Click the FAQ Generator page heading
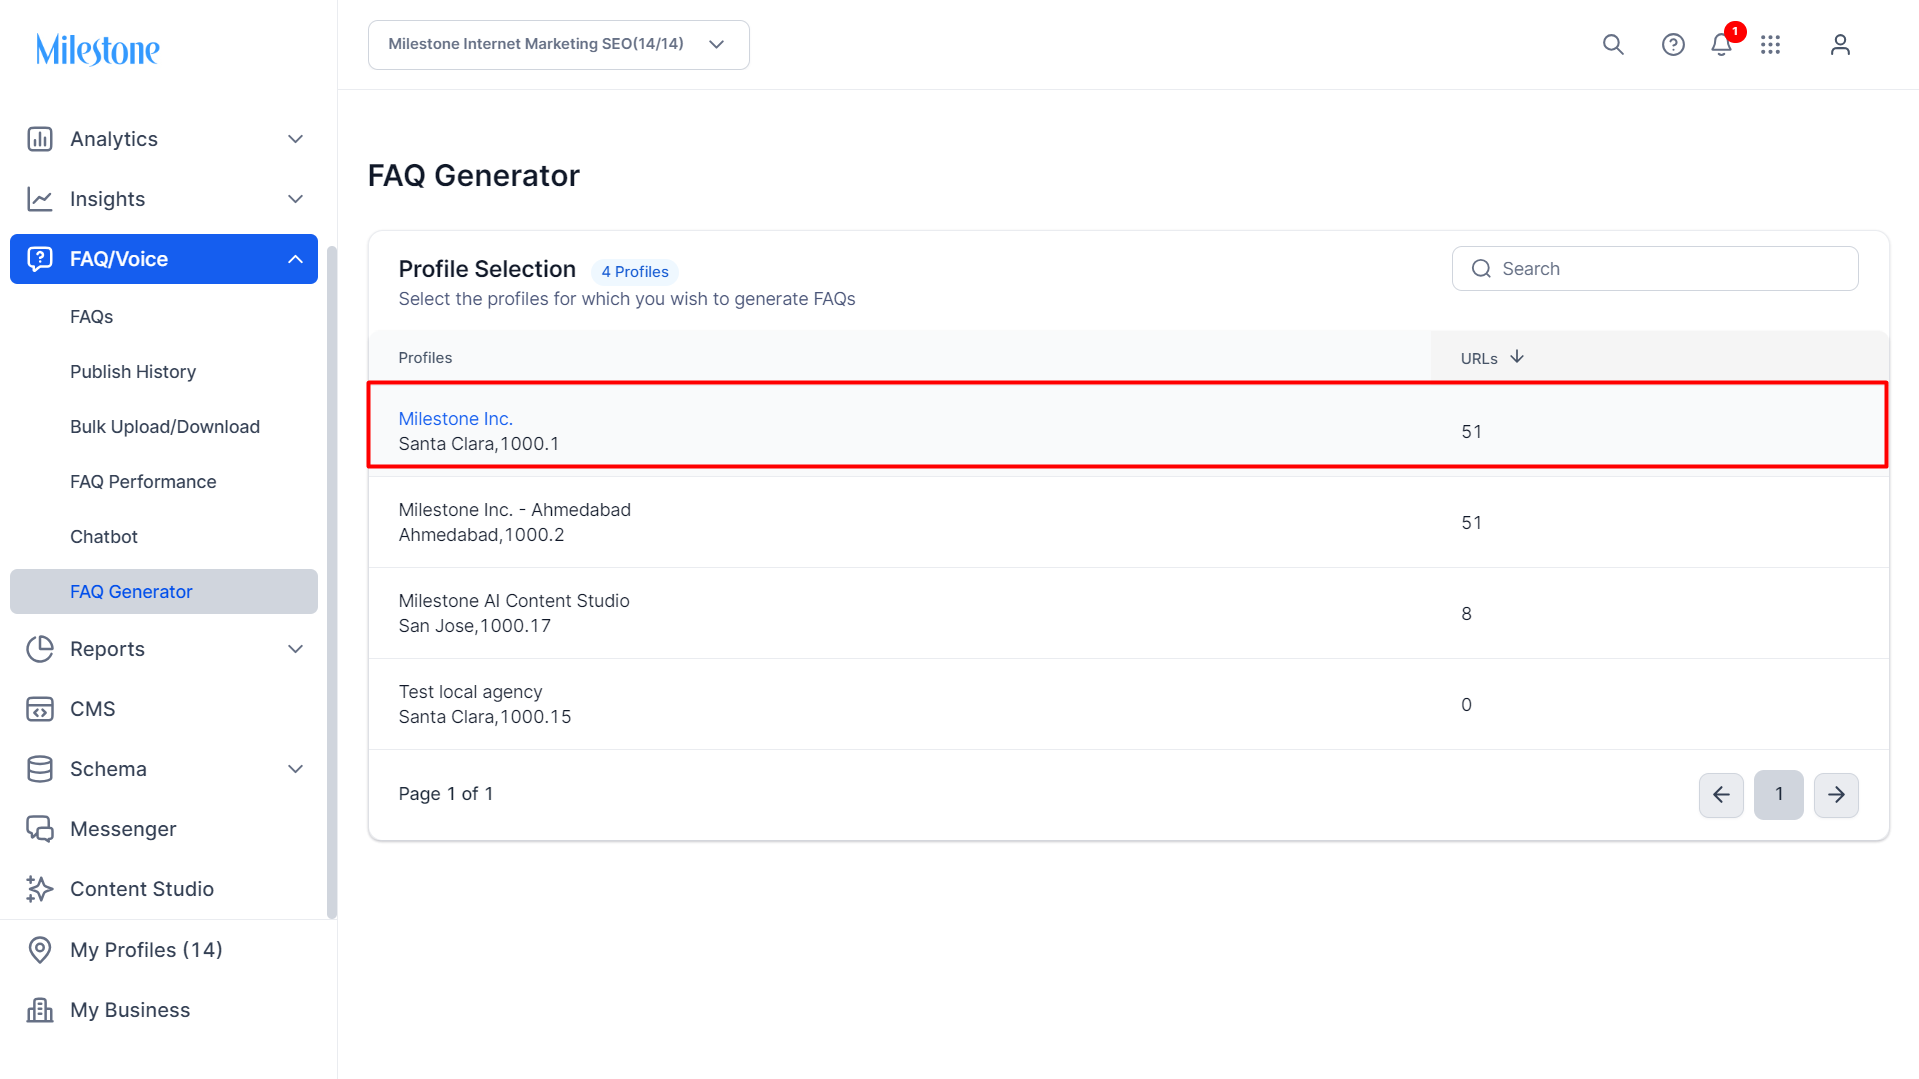1919x1079 pixels. pos(474,176)
